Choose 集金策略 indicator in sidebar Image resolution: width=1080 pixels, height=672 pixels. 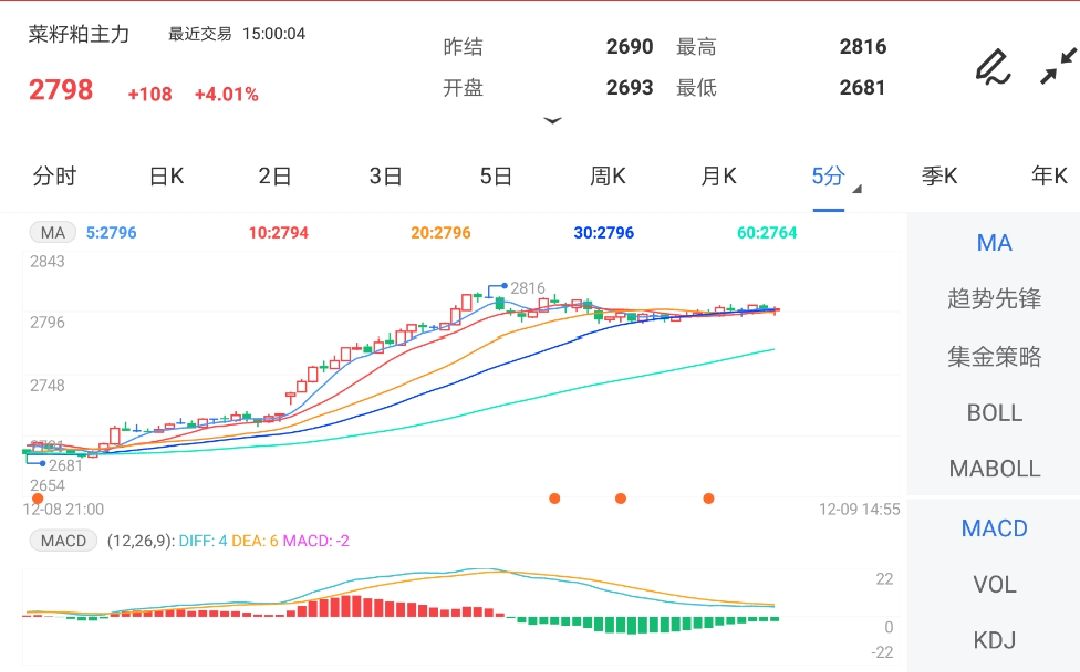pyautogui.click(x=994, y=357)
